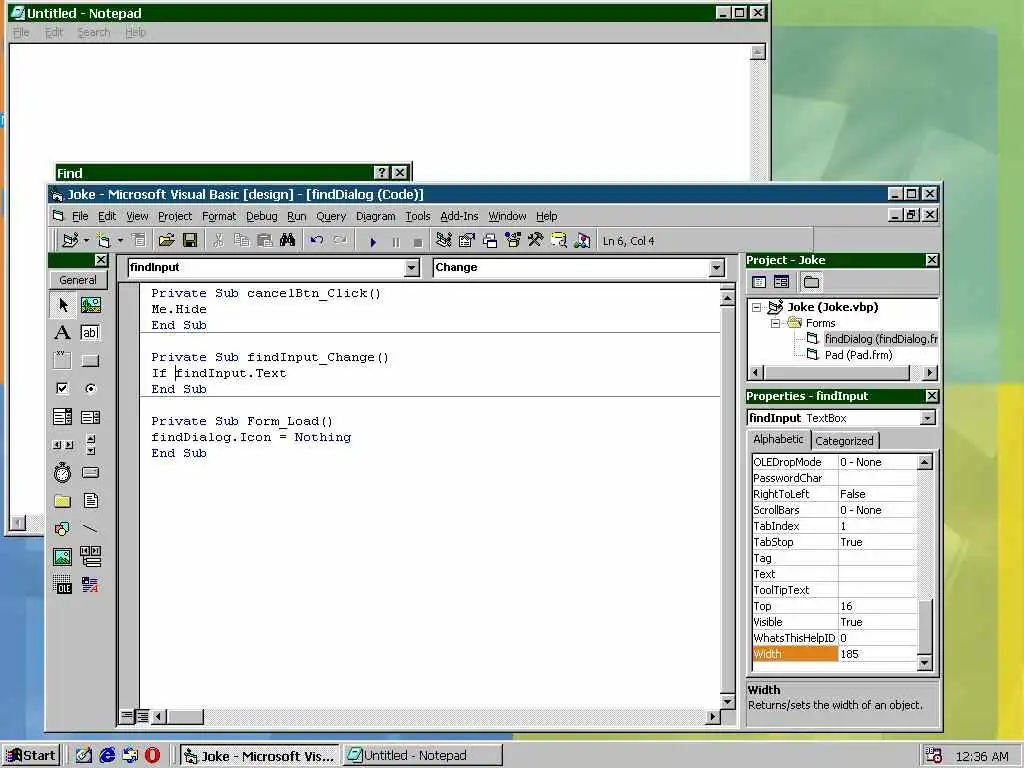Select the Timer control tool

pyautogui.click(x=63, y=473)
